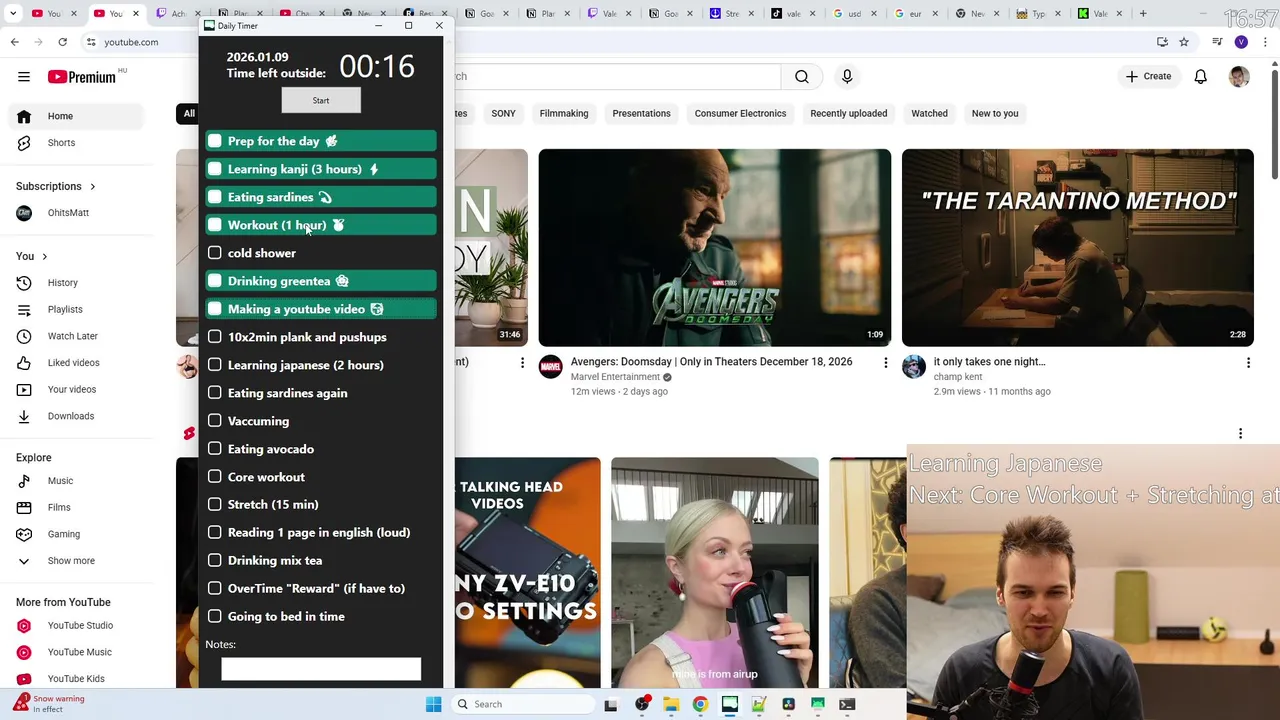Uncheck Prep for the day task
The height and width of the screenshot is (720, 1280).
point(214,141)
